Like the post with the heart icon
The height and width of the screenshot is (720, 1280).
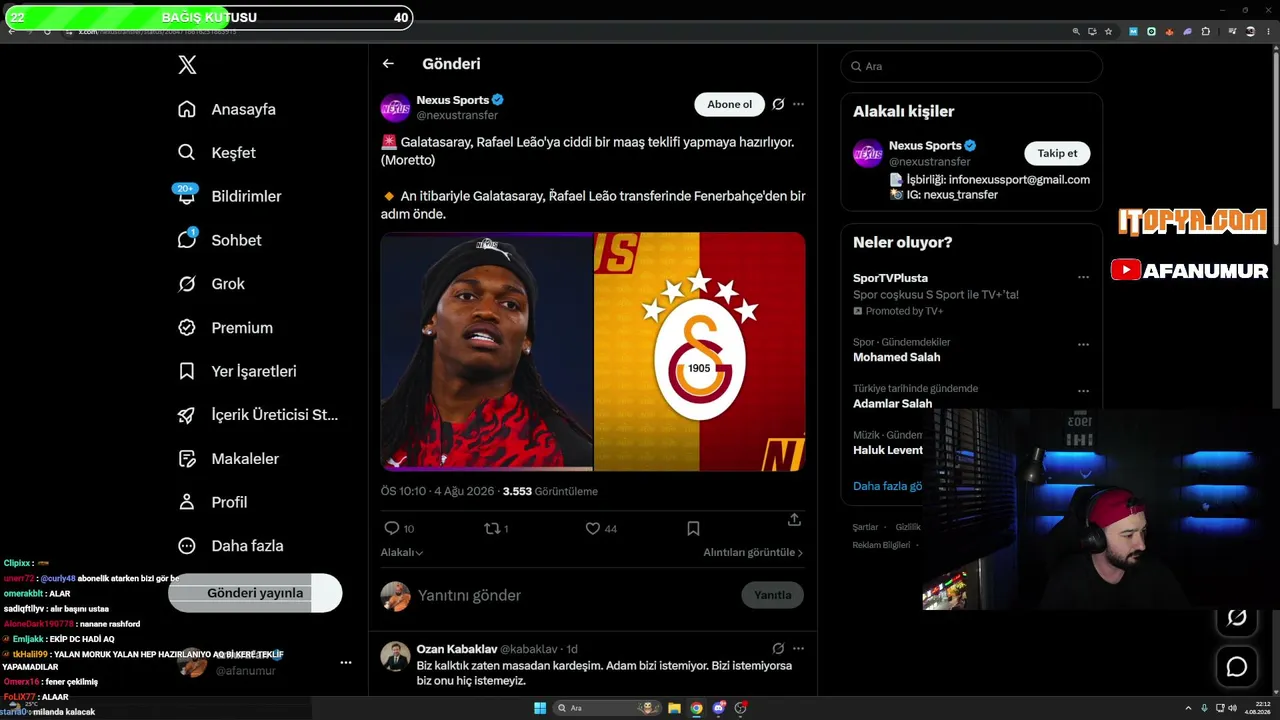pos(592,528)
